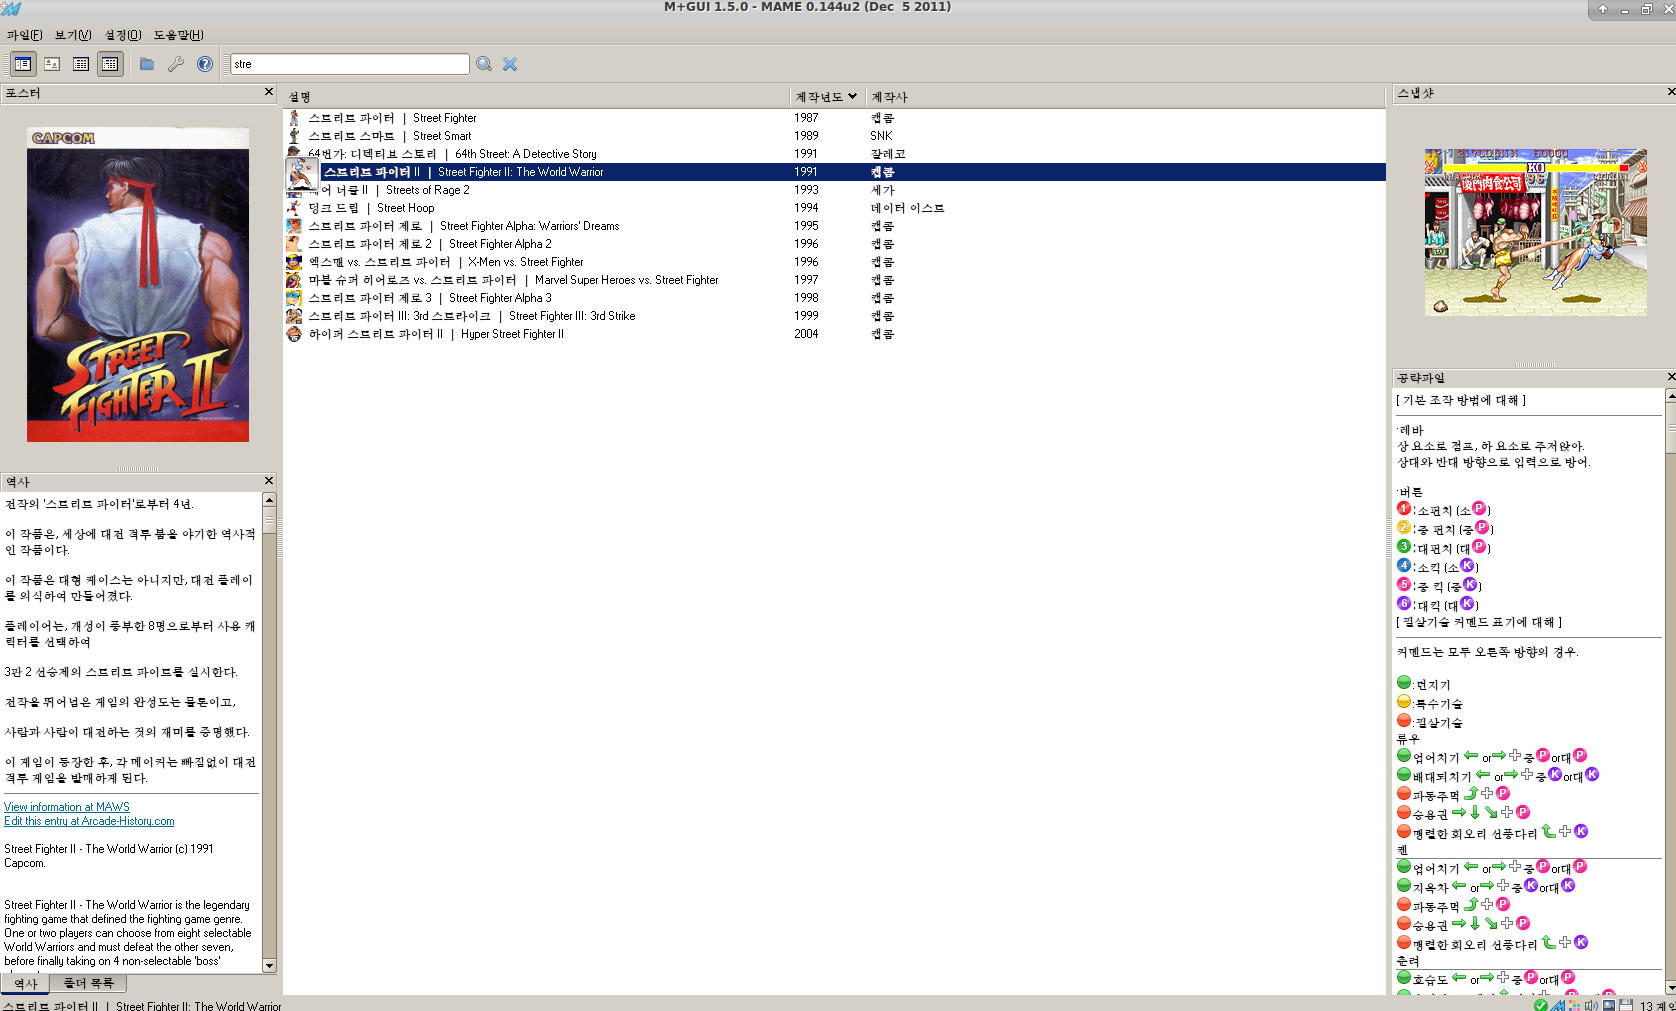The width and height of the screenshot is (1676, 1011).
Task: Switch to the plain list view
Action: [81, 64]
